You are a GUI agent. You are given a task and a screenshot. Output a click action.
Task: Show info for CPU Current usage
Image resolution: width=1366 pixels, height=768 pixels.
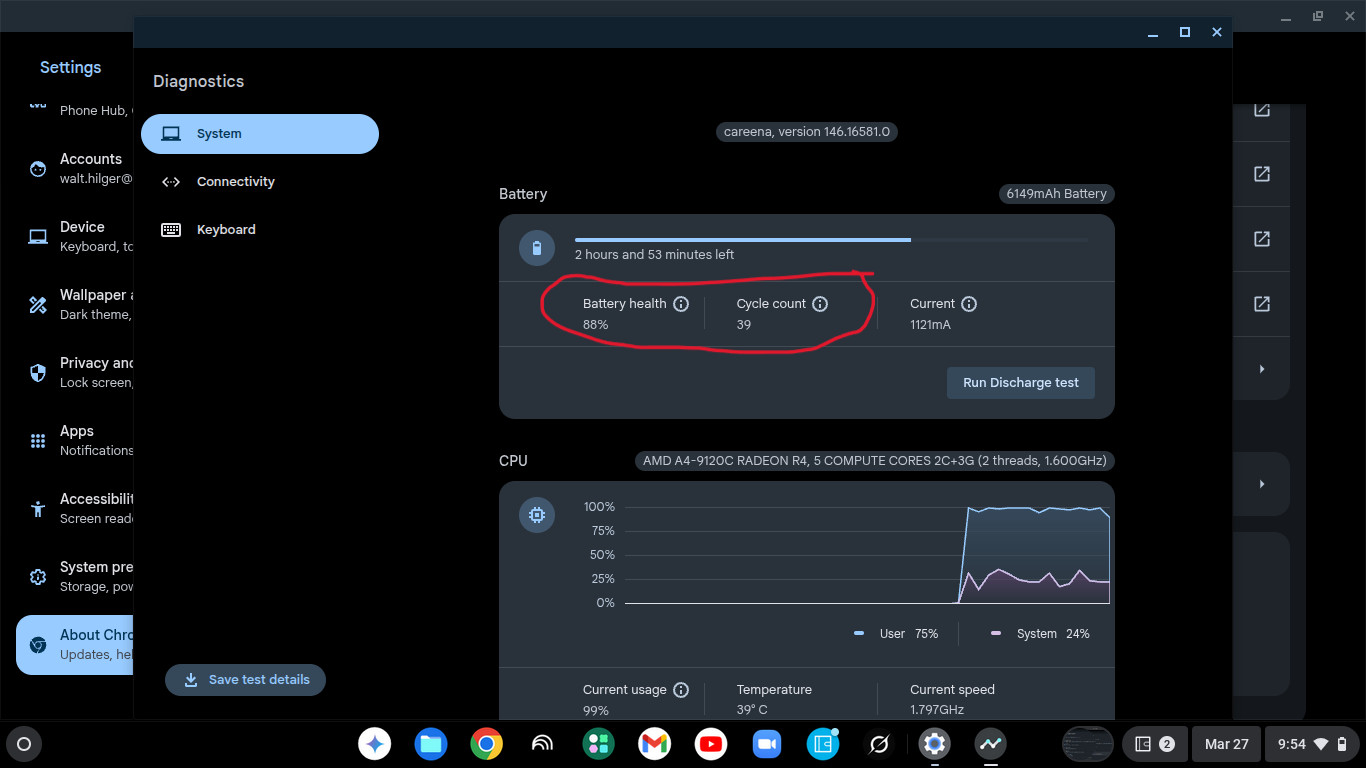click(681, 690)
